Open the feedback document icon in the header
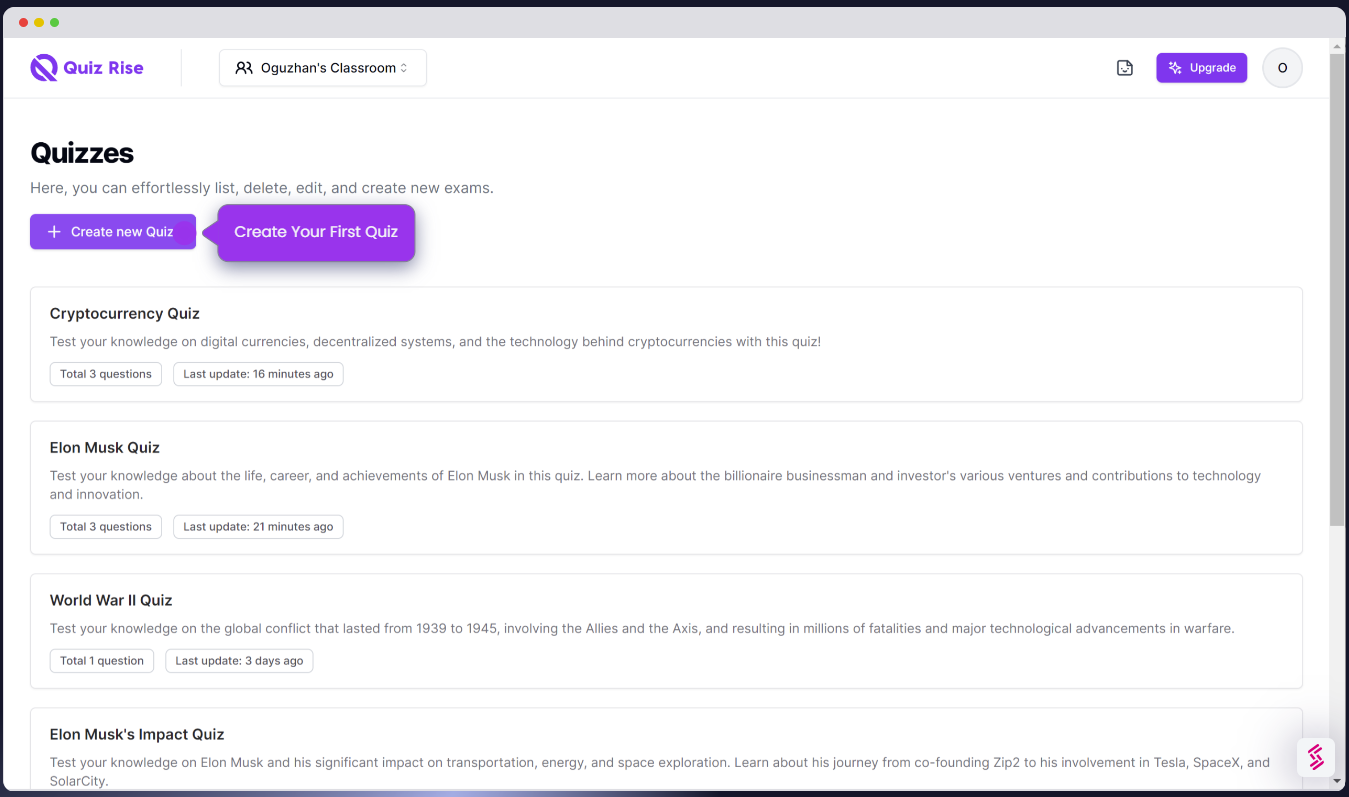The width and height of the screenshot is (1349, 797). [1124, 67]
